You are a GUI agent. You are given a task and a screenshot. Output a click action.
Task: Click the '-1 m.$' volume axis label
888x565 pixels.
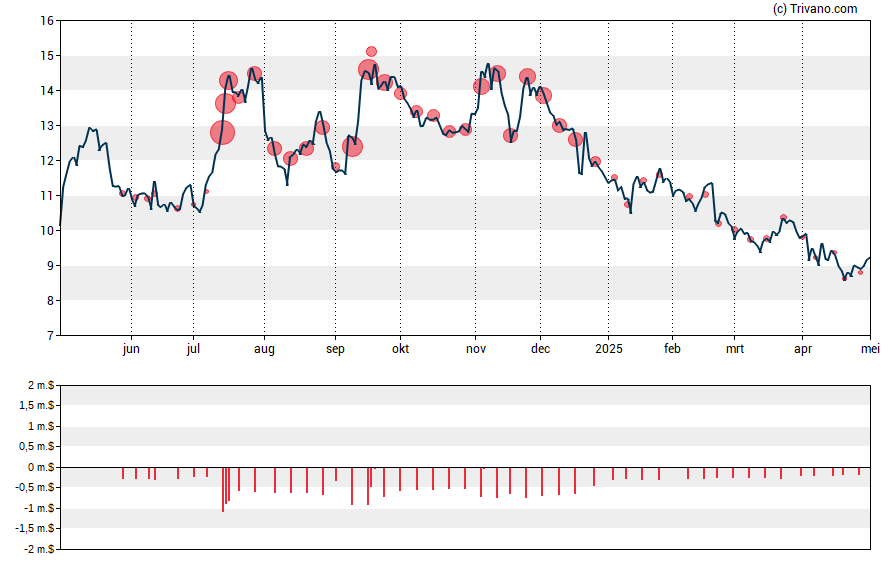pos(39,508)
